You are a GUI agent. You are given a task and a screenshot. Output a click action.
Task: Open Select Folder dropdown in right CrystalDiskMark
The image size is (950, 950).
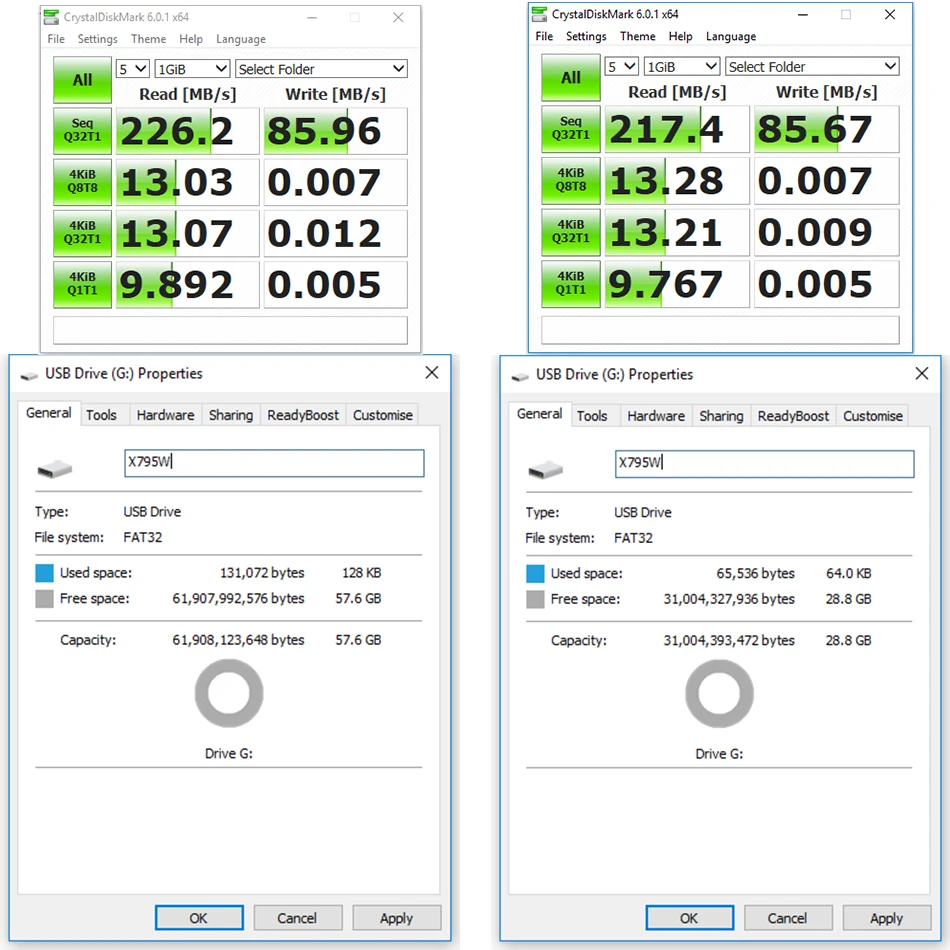point(812,66)
